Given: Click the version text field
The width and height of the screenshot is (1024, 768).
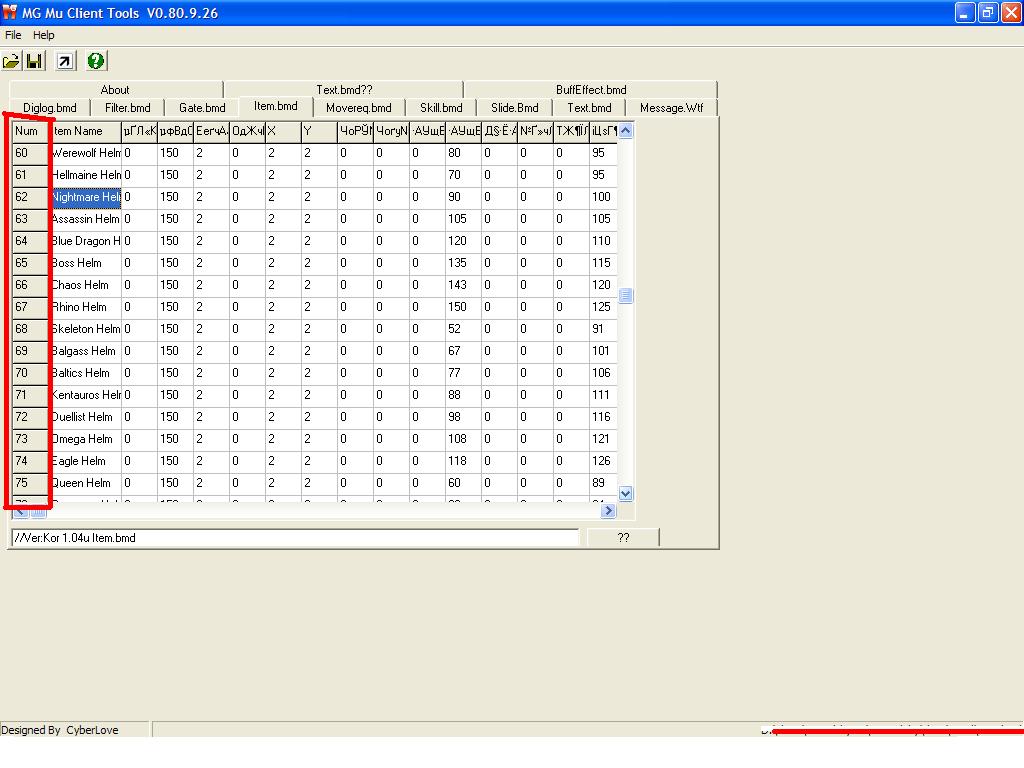Looking at the screenshot, I should 295,537.
